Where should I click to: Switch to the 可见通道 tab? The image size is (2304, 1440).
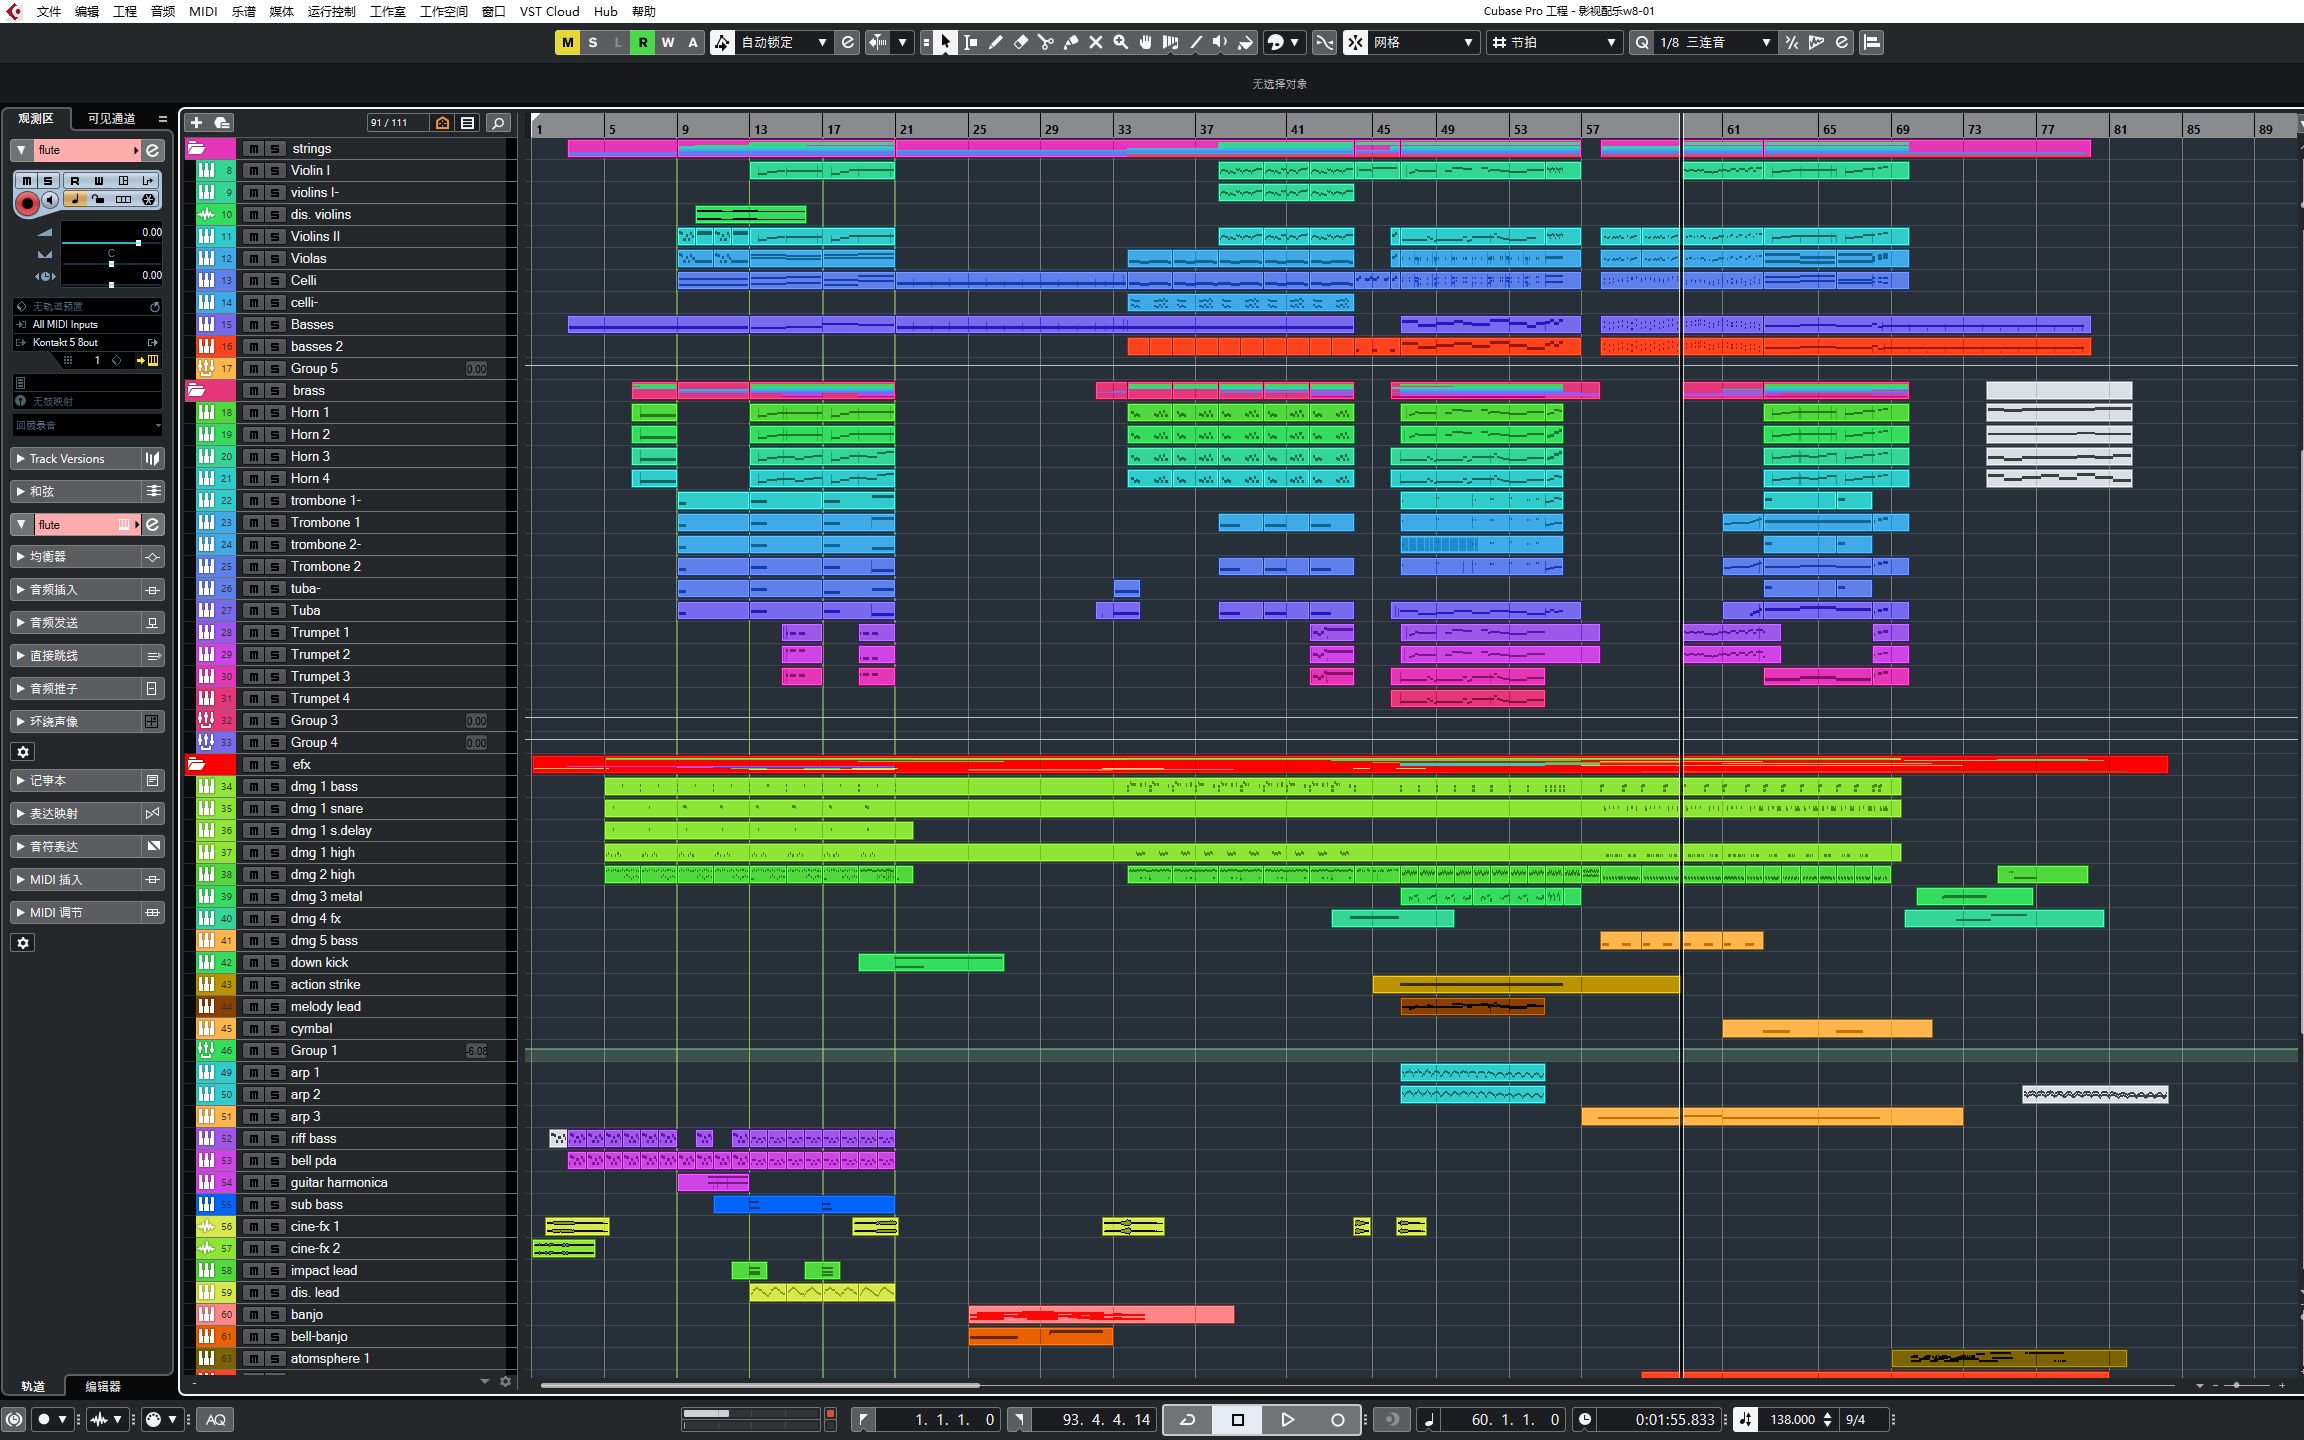111,118
